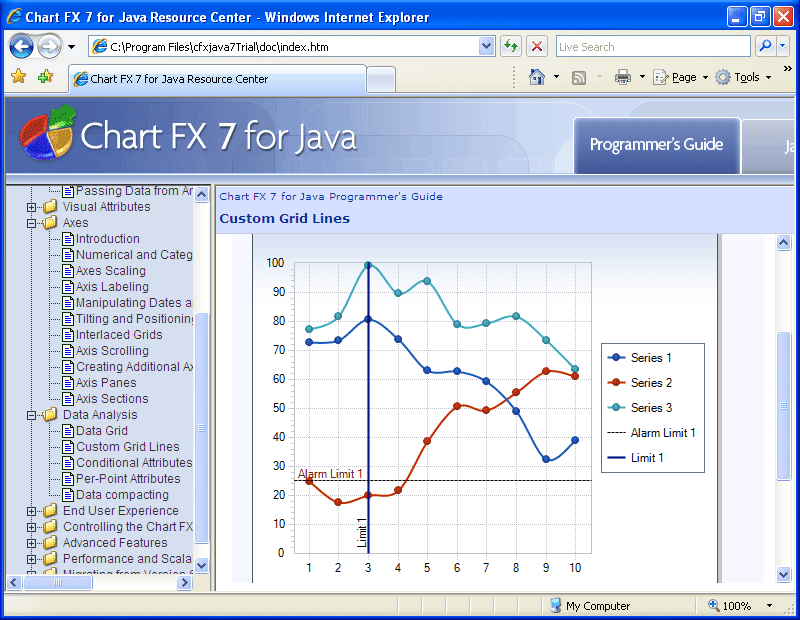Open the Introduction topic under Axes
The image size is (800, 620).
108,239
